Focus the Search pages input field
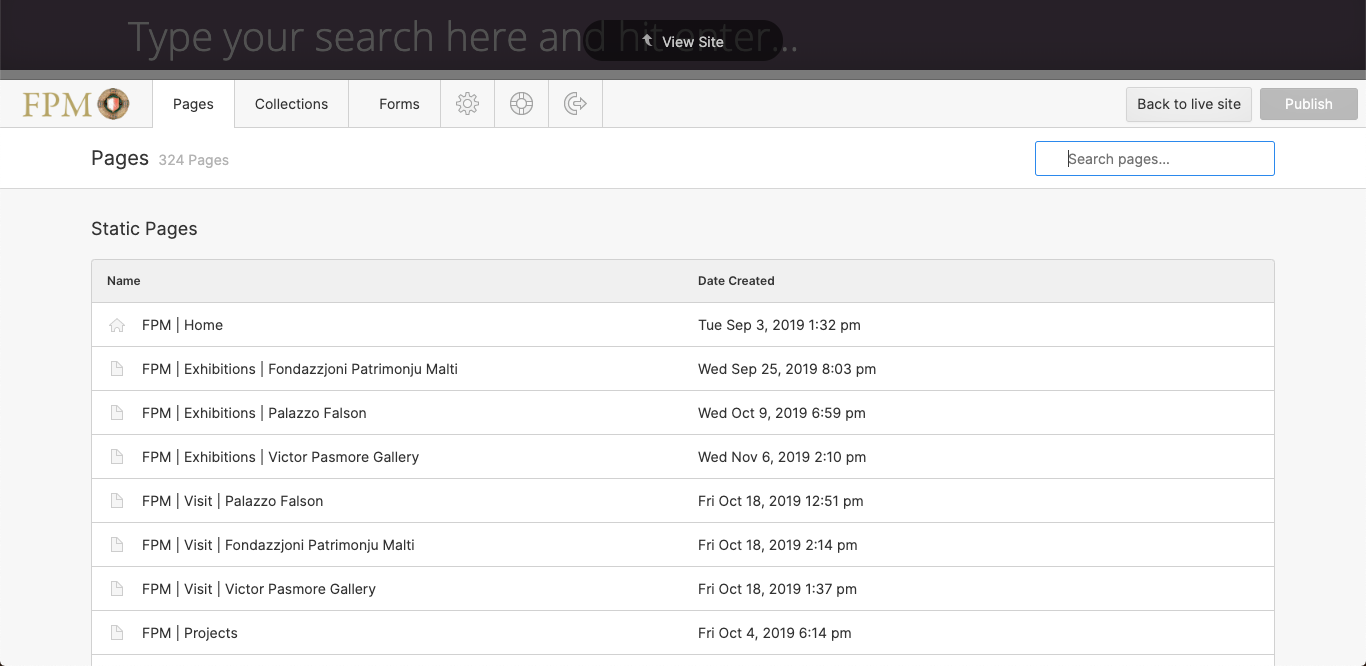 pyautogui.click(x=1155, y=159)
